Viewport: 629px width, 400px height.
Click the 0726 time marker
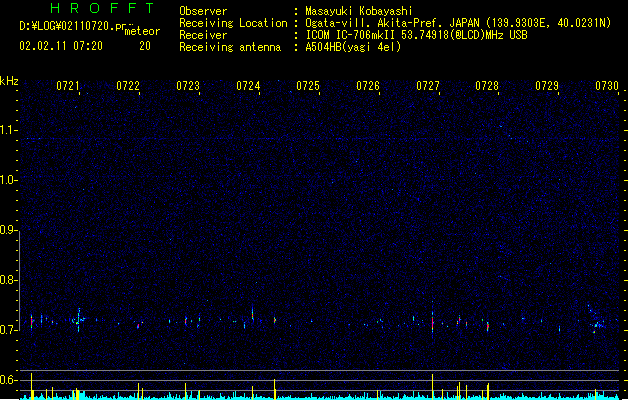368,86
